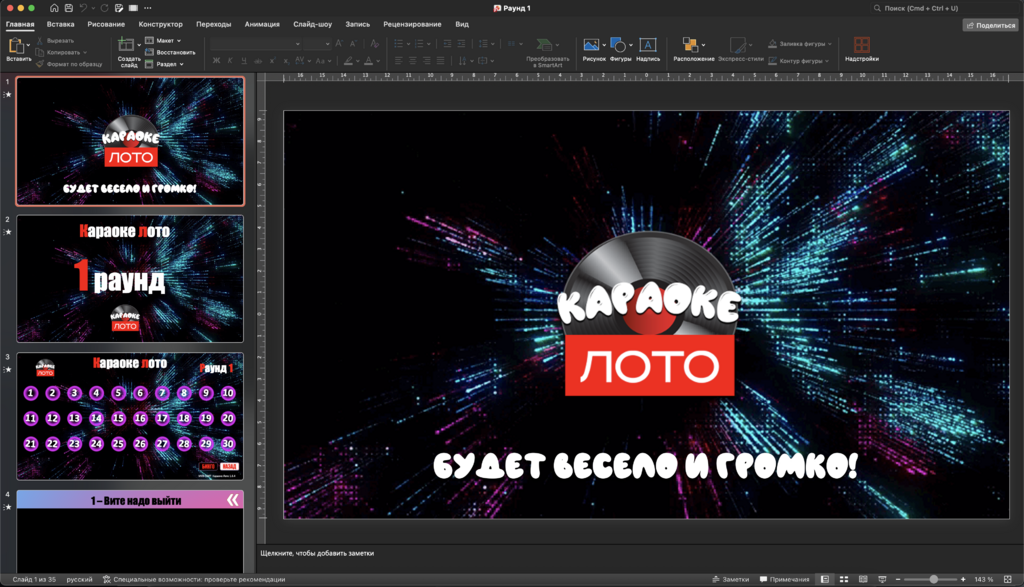
Task: Switch to Slide sorter view
Action: 844,579
